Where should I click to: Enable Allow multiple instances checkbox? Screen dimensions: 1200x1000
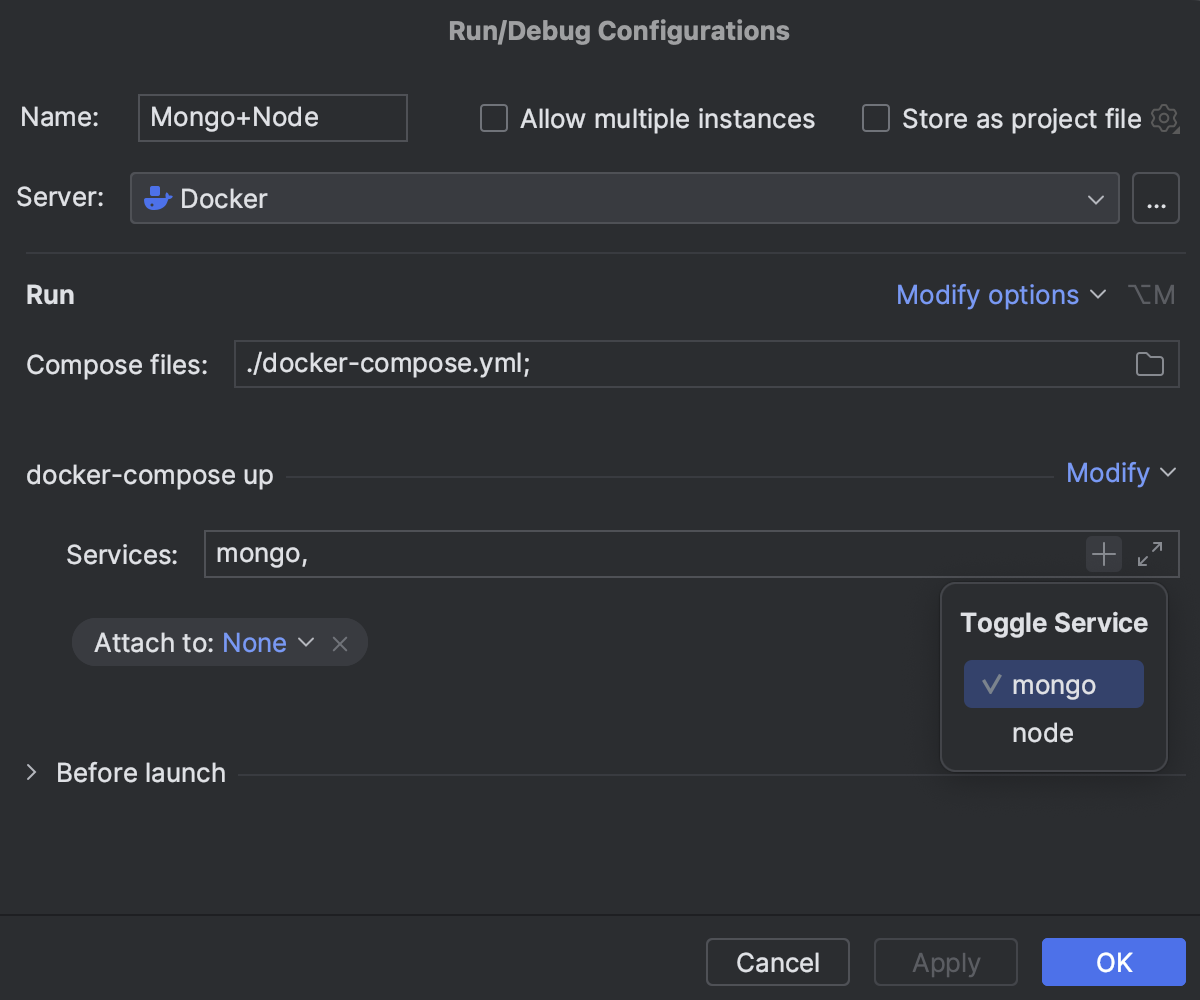(x=494, y=119)
